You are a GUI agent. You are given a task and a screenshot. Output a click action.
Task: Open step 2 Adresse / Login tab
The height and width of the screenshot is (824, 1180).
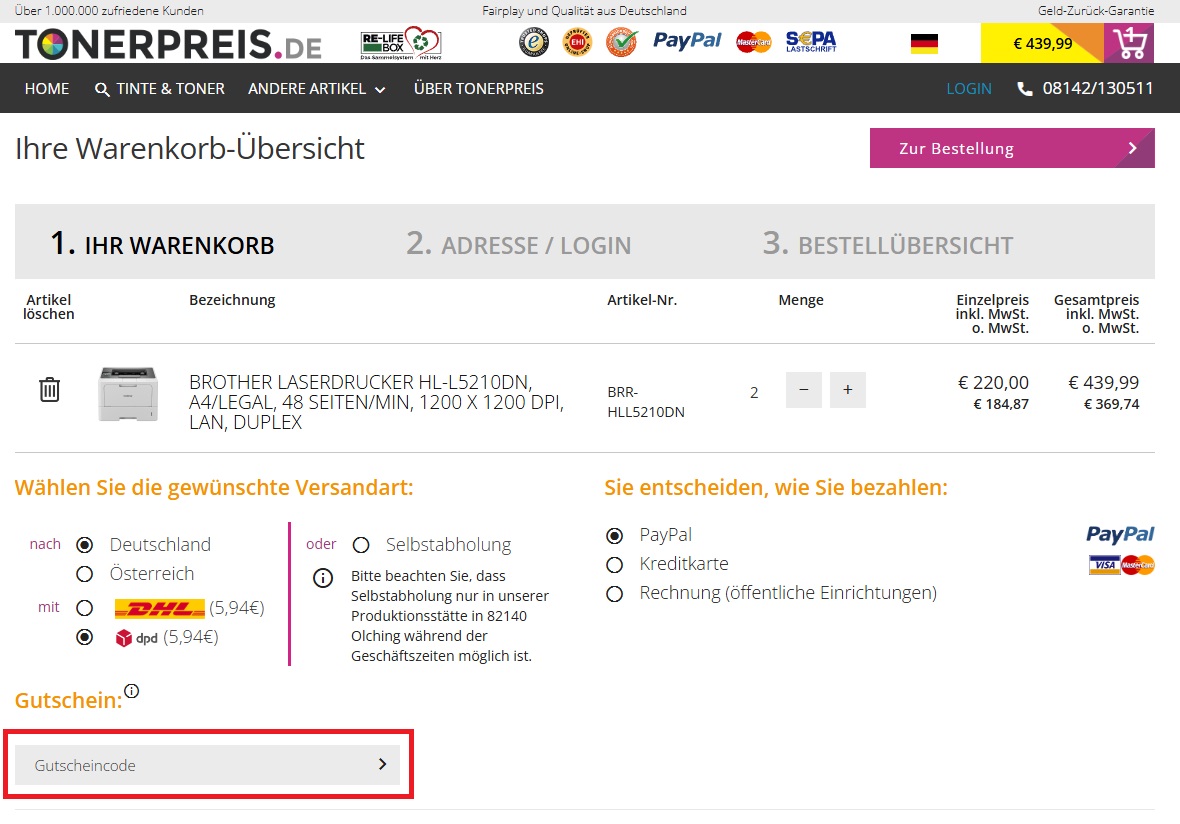click(x=519, y=244)
